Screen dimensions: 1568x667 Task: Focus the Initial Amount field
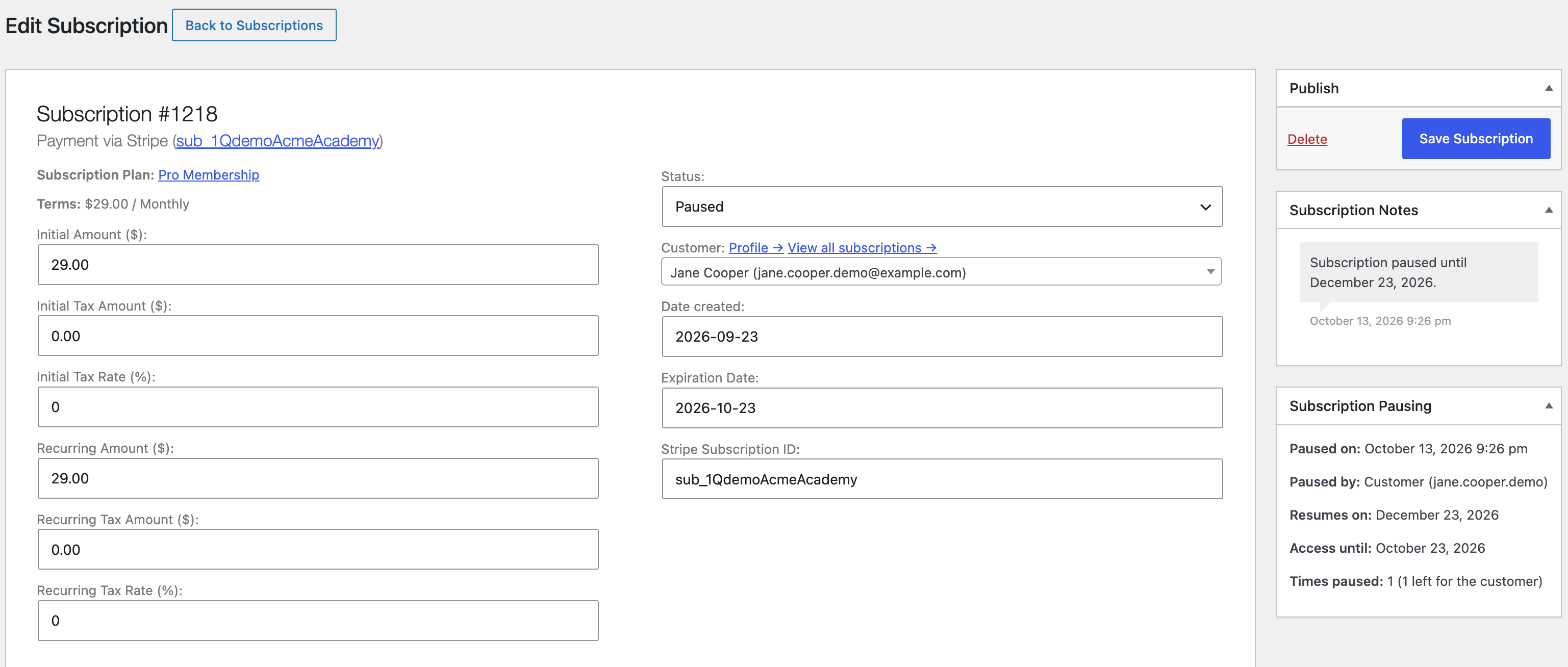pos(318,265)
